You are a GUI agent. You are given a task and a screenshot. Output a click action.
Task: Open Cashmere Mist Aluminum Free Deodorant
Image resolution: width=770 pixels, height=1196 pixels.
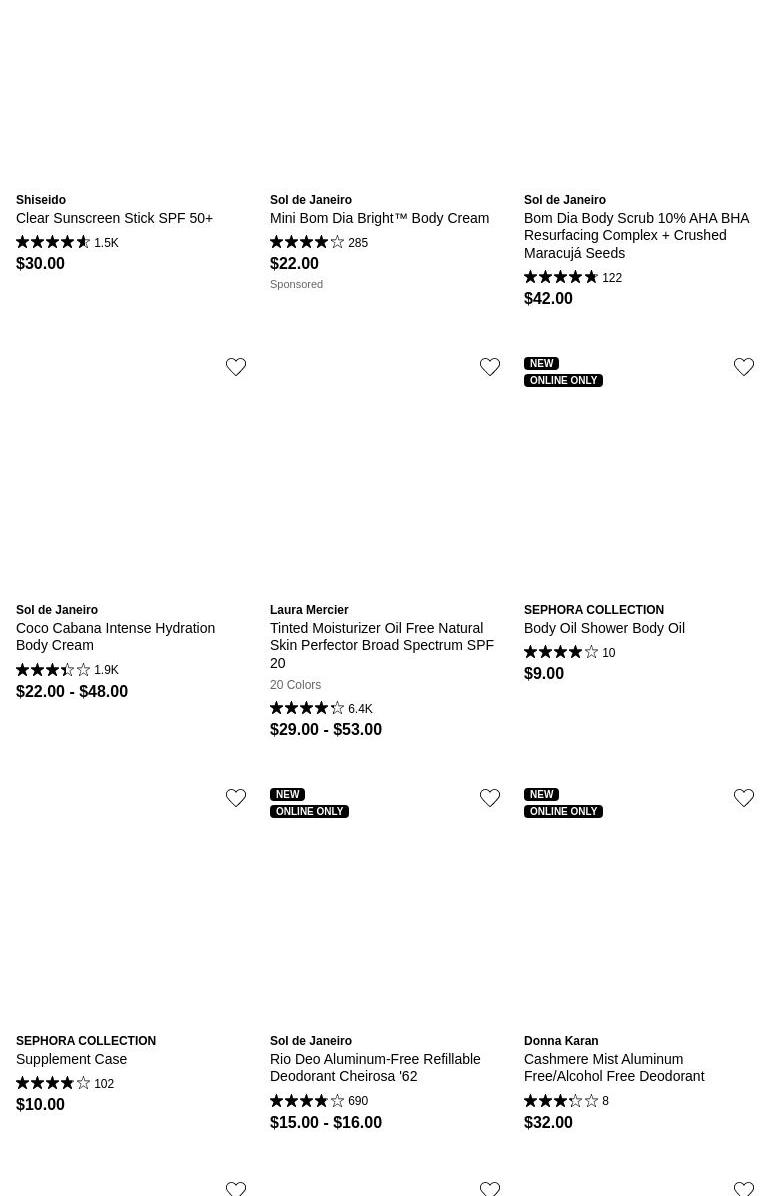tap(613, 1067)
